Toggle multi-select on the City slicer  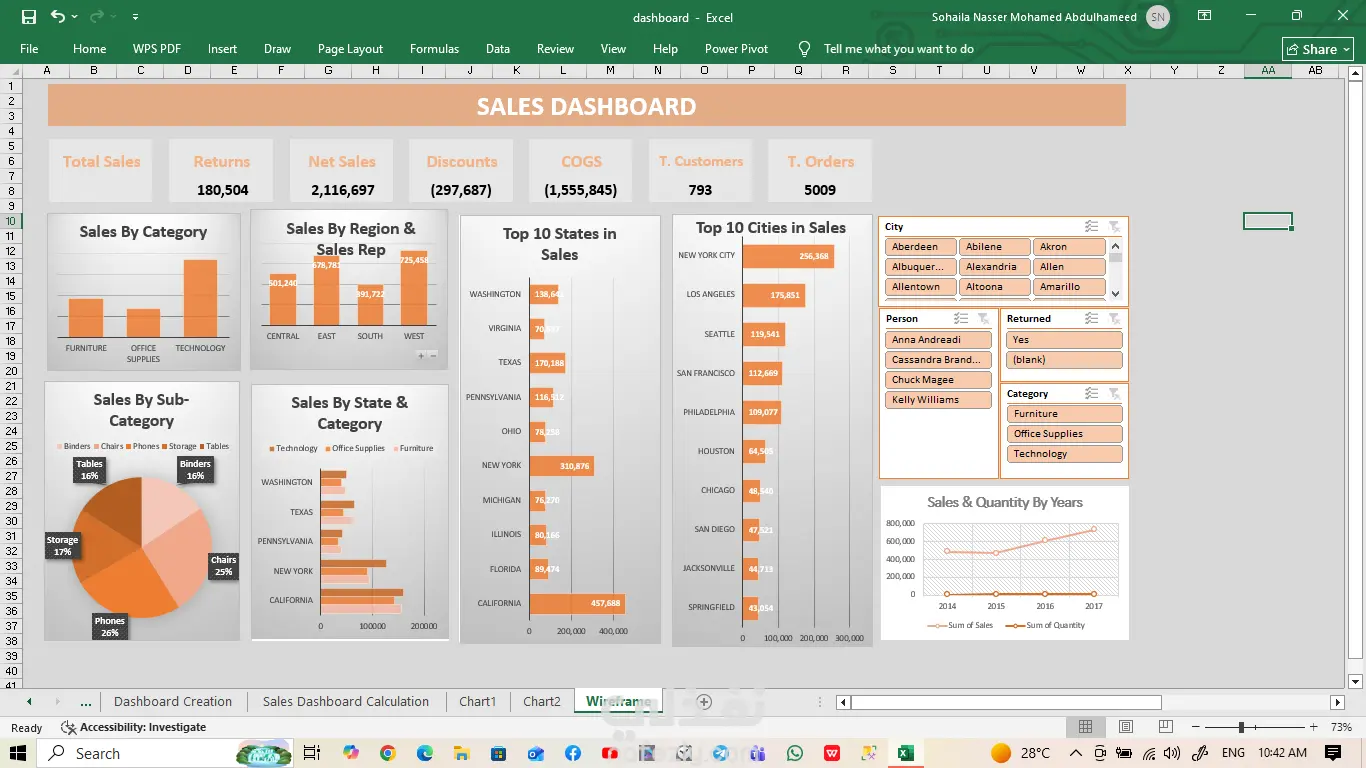click(1092, 227)
